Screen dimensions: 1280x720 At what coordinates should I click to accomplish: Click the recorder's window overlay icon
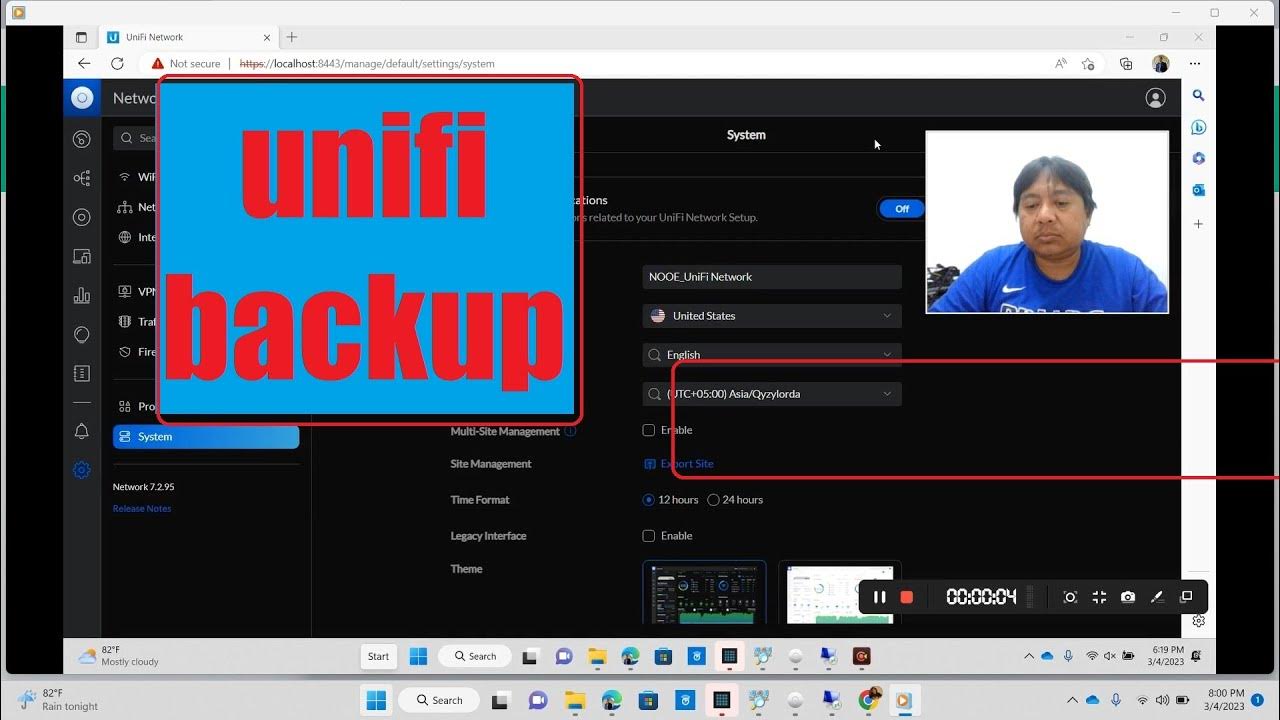(x=1186, y=597)
